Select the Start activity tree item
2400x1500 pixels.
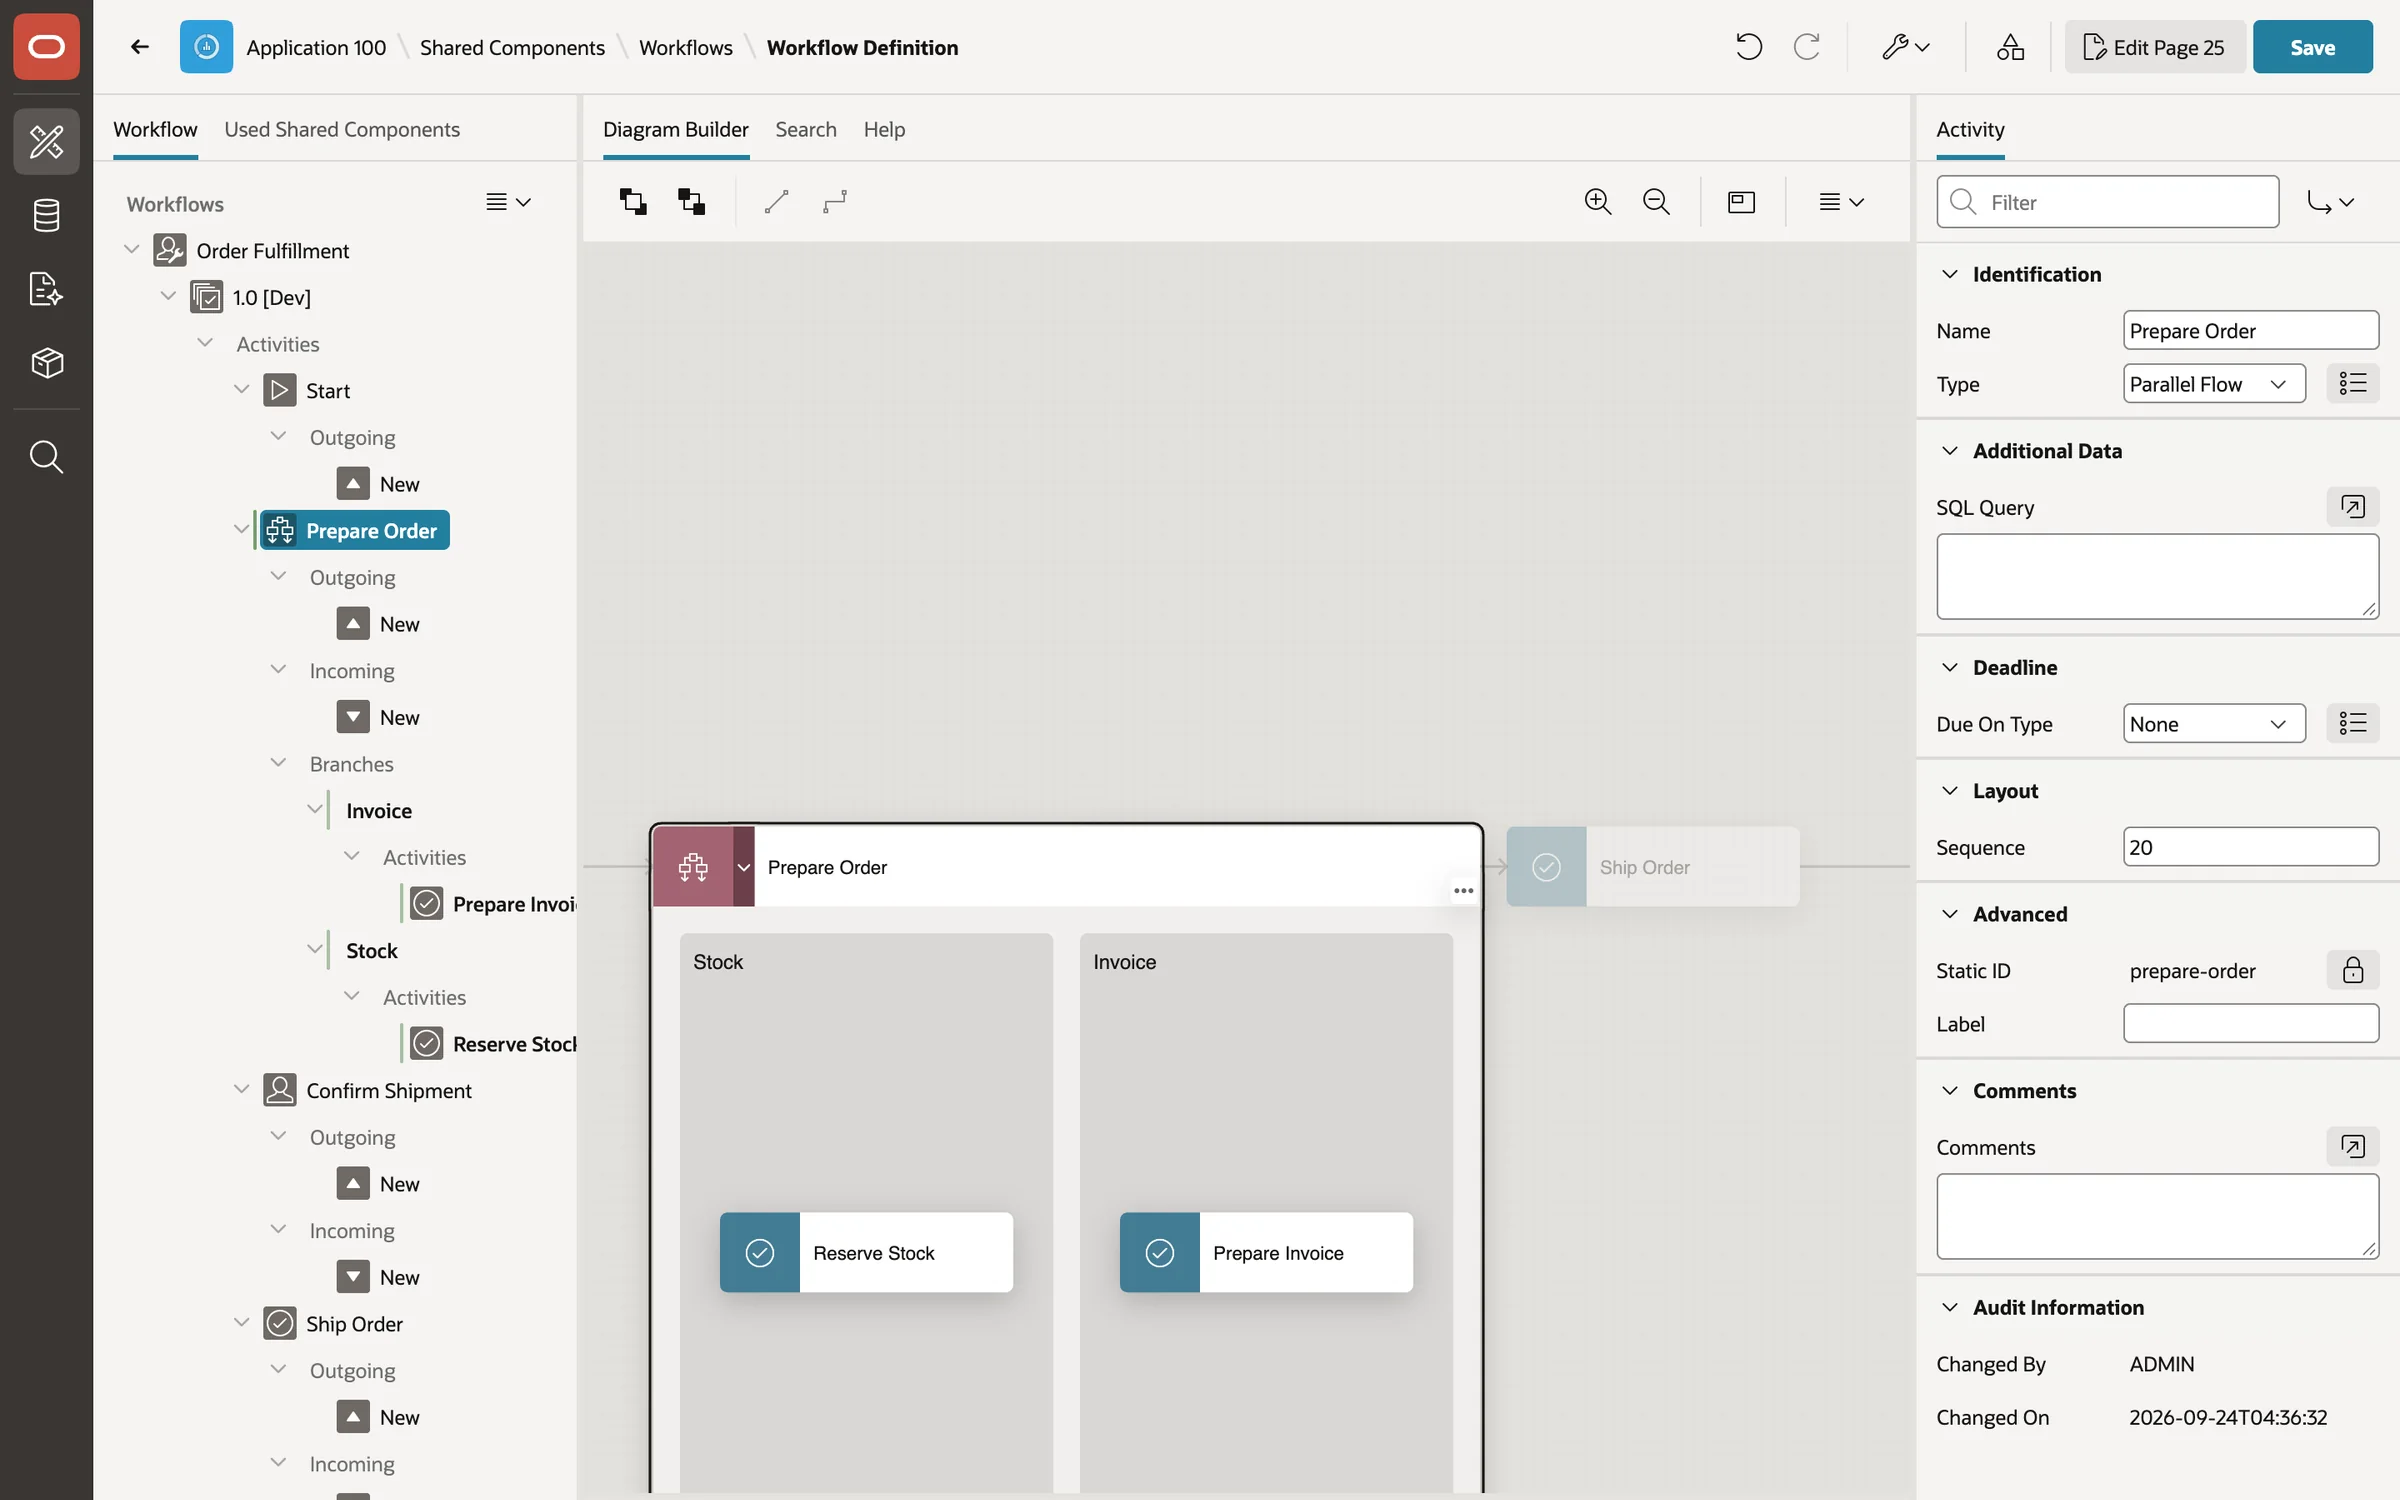point(328,390)
